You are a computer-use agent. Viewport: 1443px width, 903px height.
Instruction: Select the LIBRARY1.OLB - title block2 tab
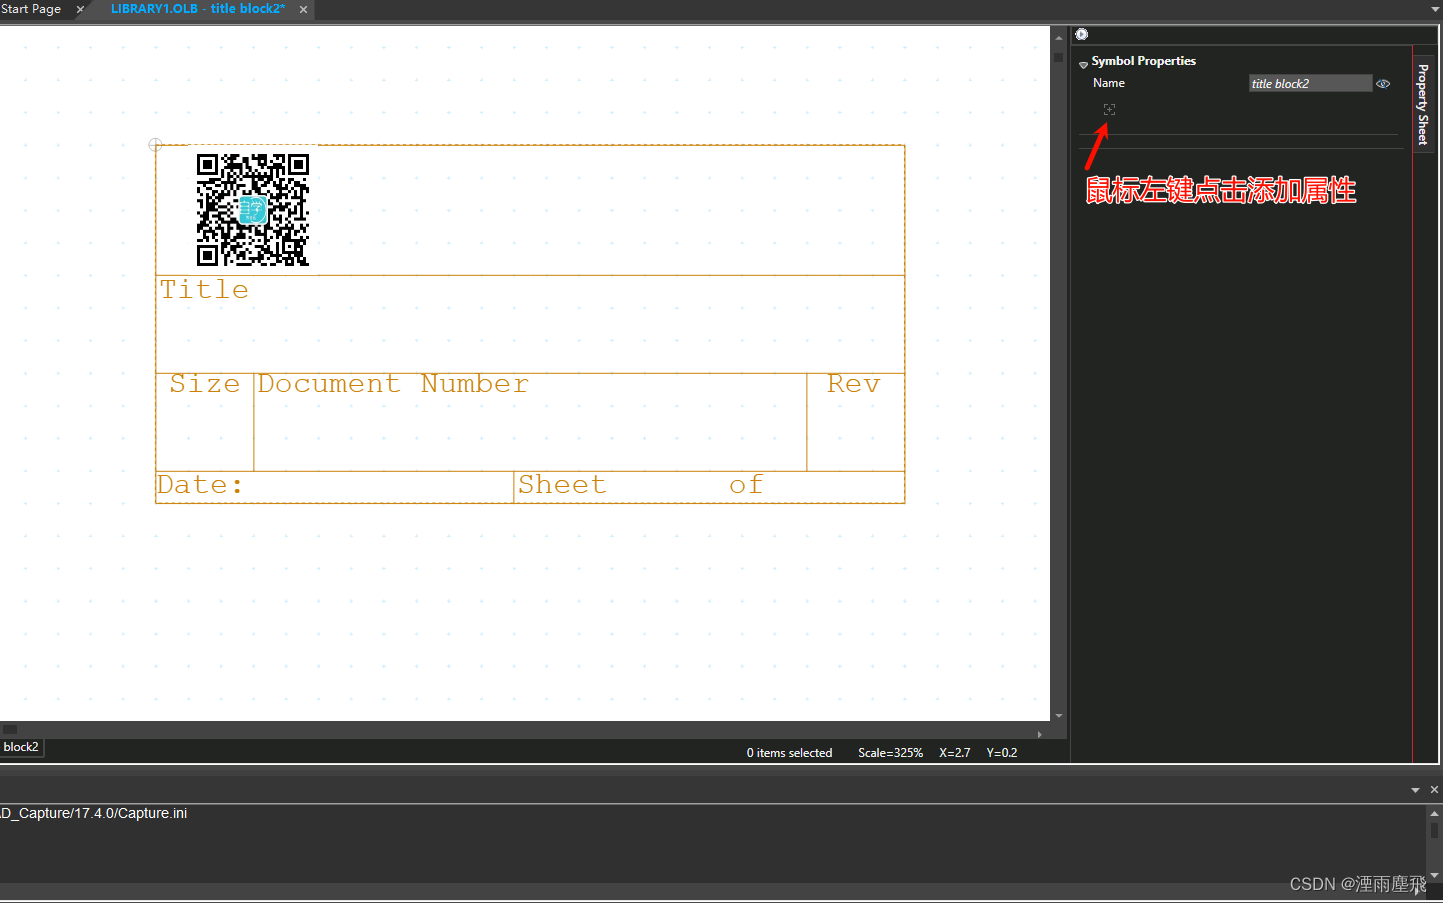click(x=197, y=9)
